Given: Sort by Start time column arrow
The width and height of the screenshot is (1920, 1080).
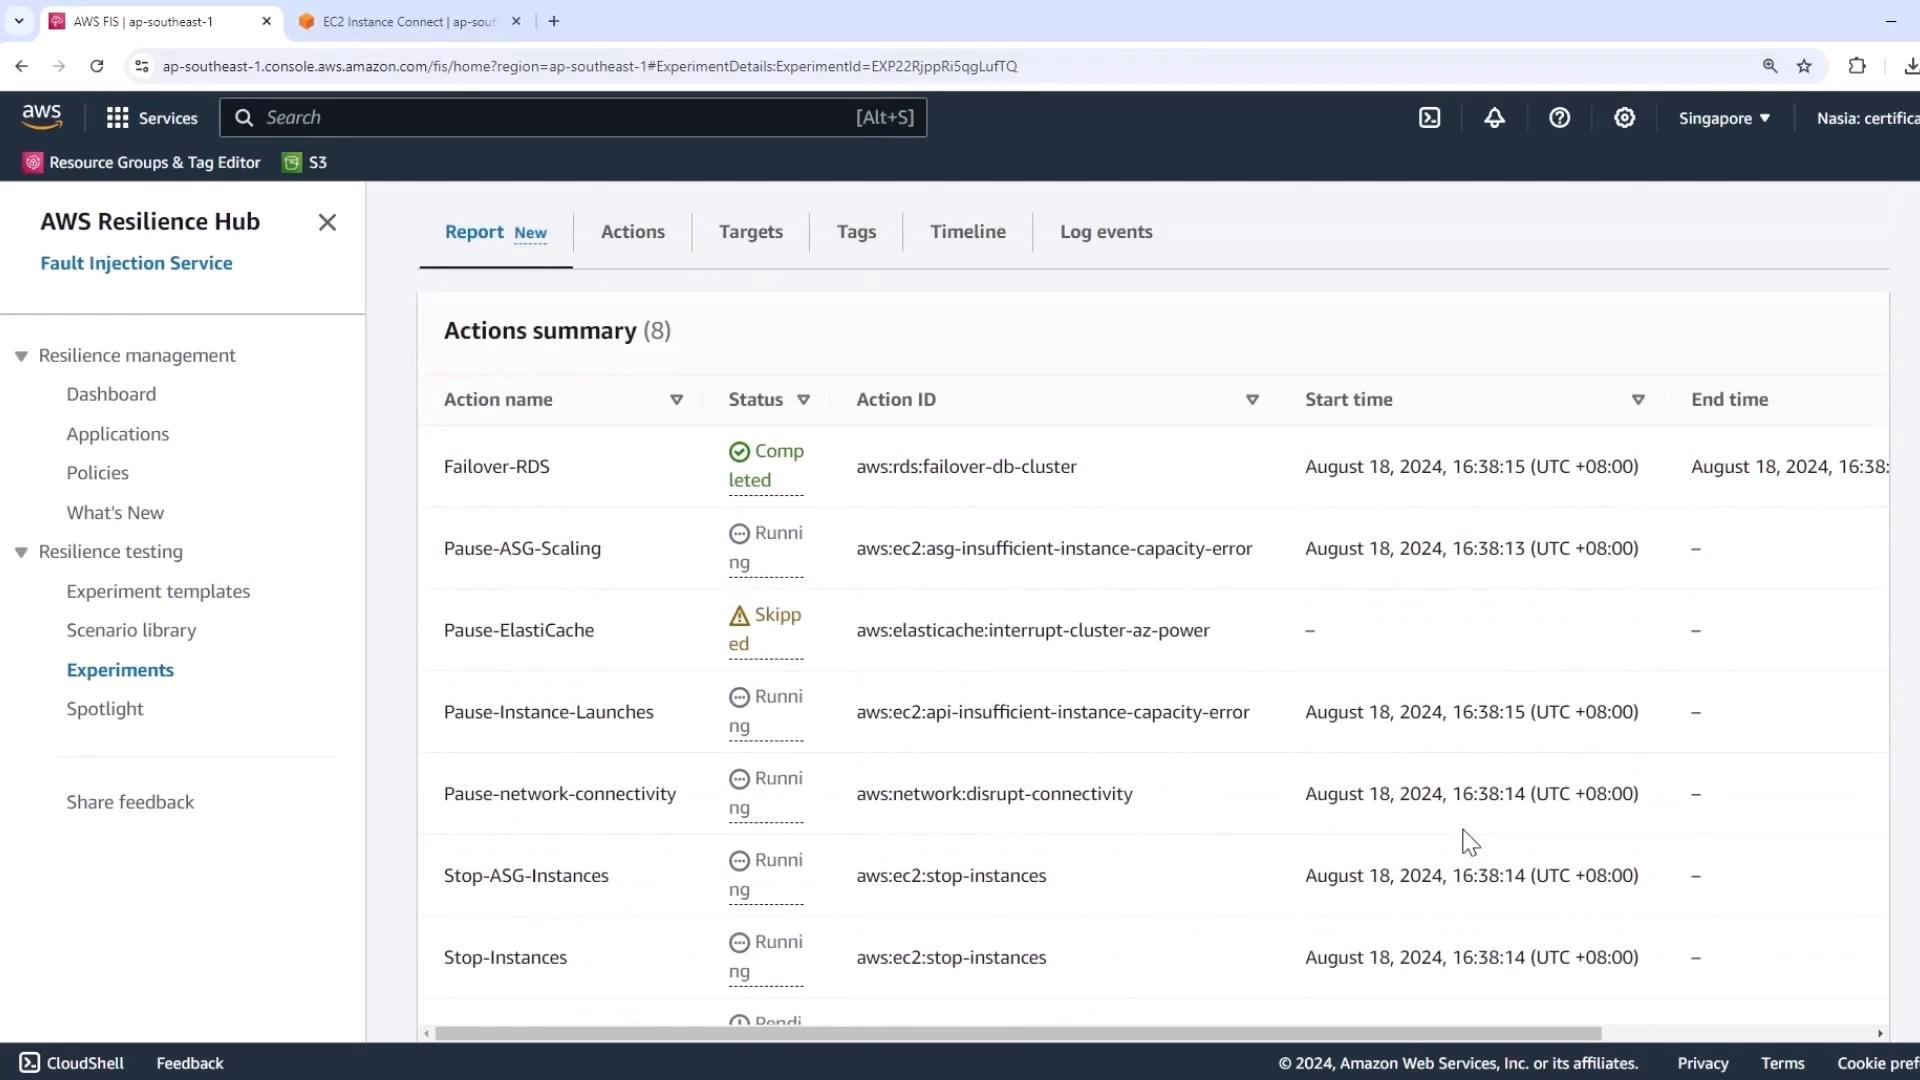Looking at the screenshot, I should coord(1638,400).
